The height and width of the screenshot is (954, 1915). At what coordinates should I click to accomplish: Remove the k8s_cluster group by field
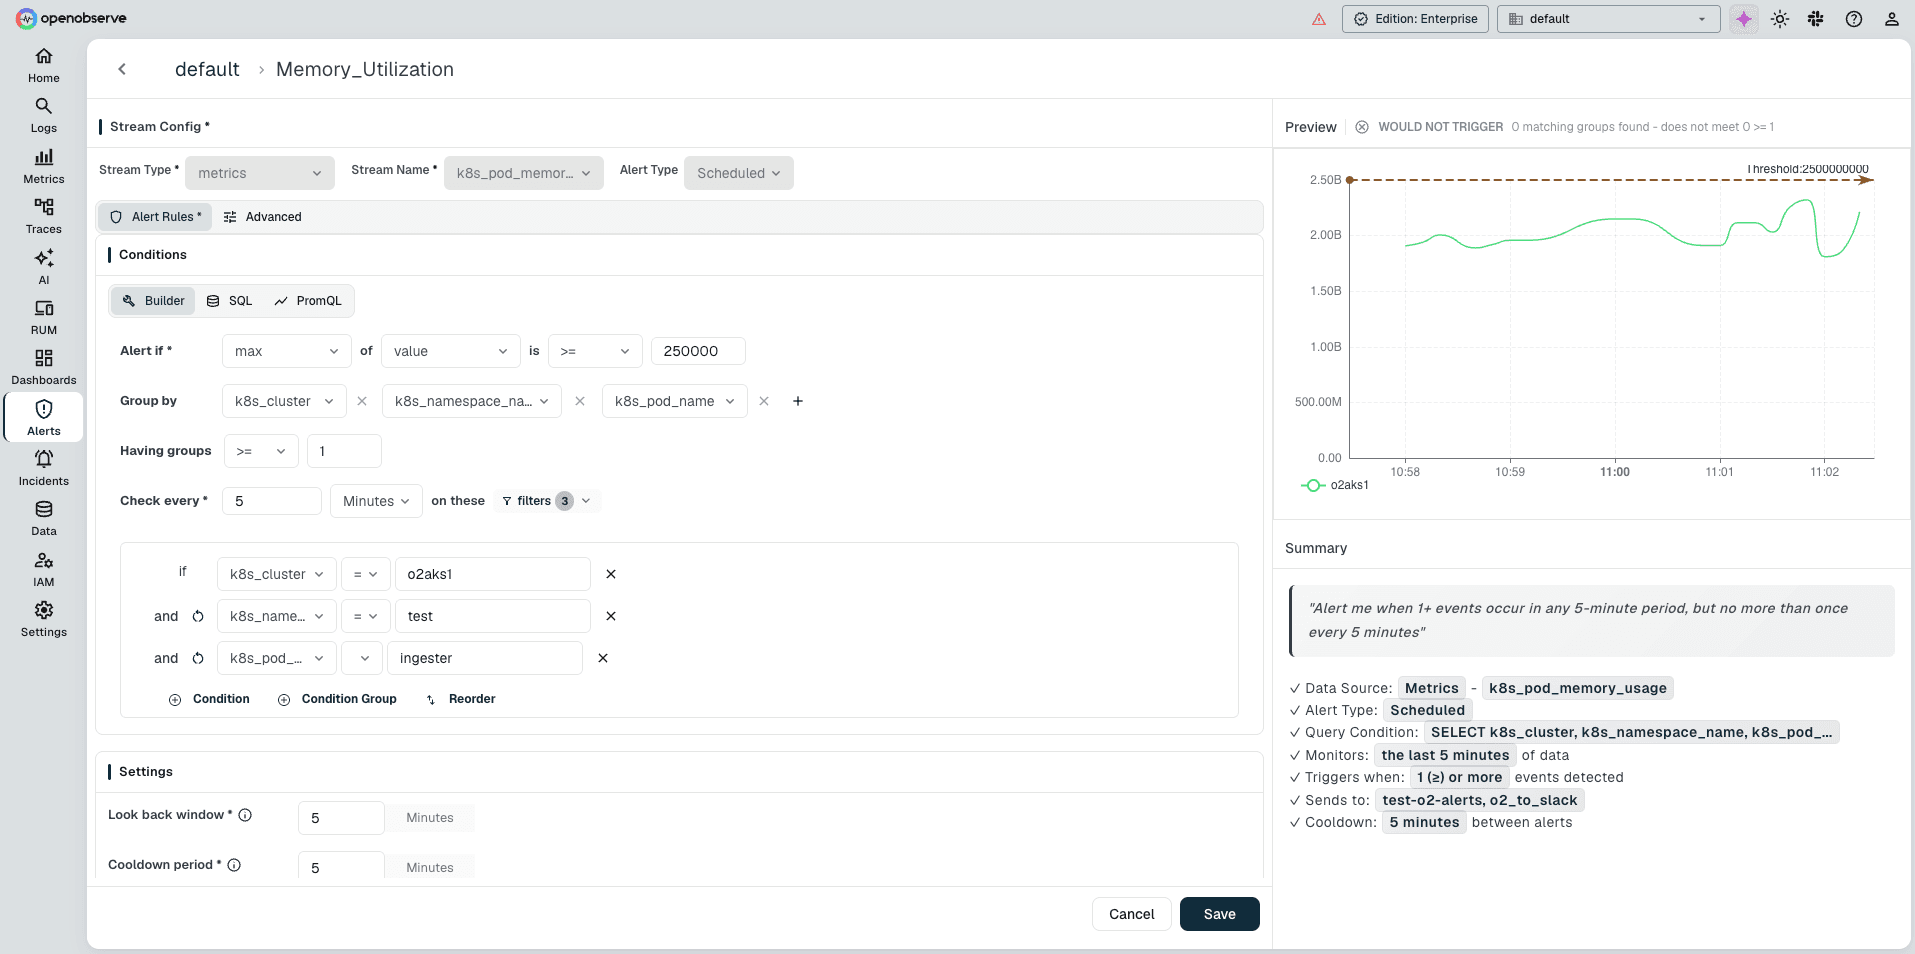pyautogui.click(x=362, y=401)
